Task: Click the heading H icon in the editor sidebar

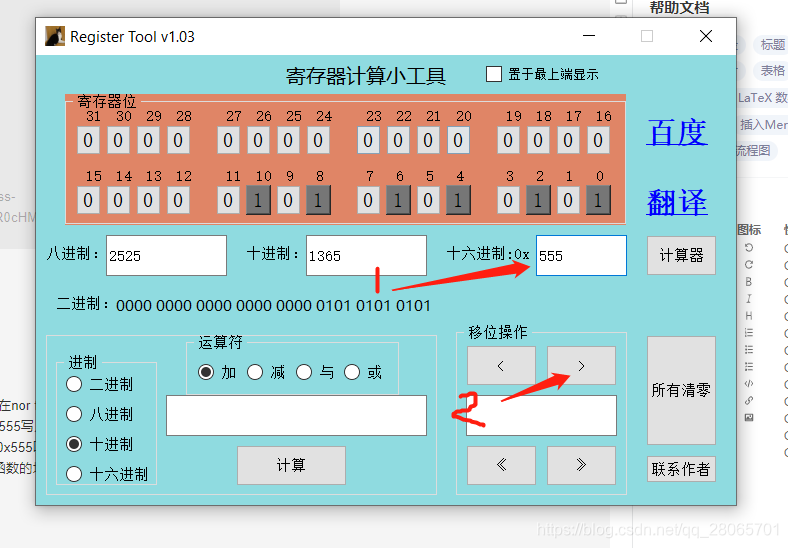Action: [749, 316]
